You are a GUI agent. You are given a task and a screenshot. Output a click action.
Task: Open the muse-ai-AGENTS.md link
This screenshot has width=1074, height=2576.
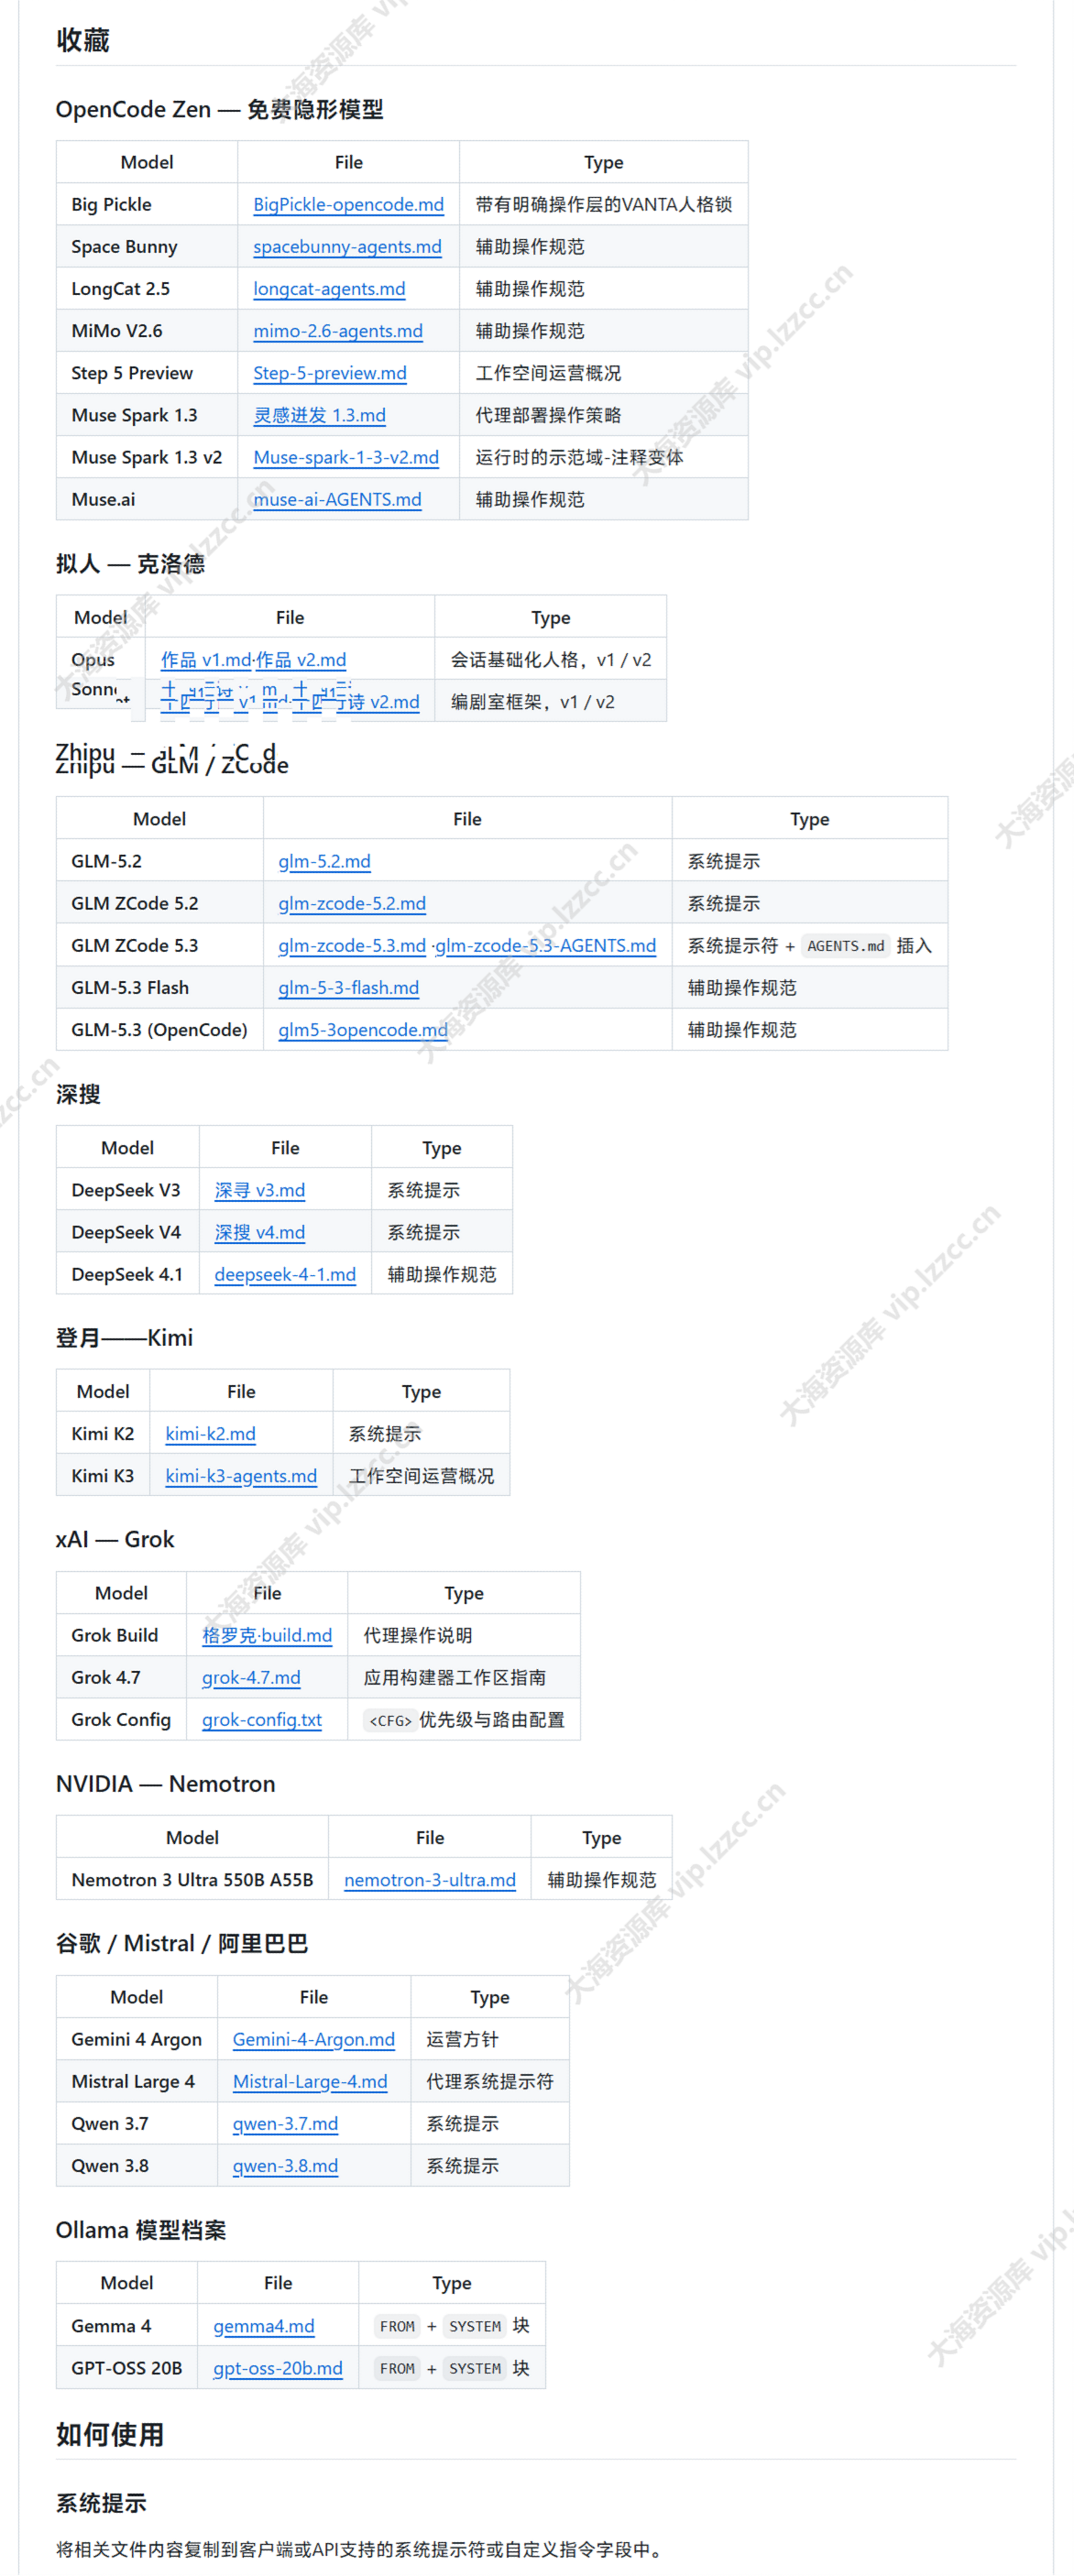click(337, 499)
